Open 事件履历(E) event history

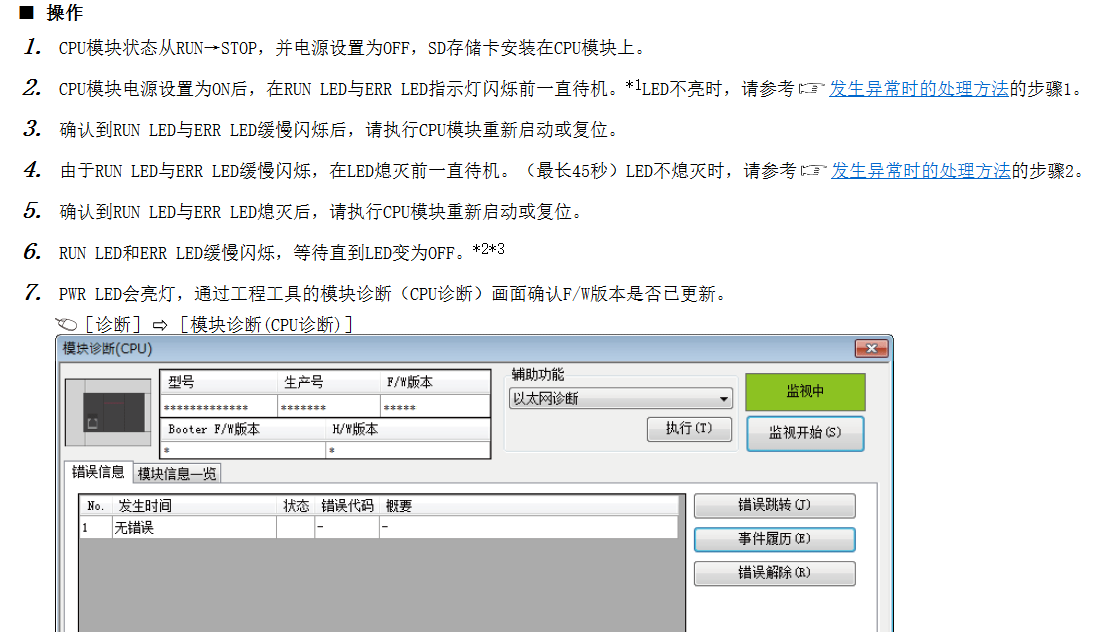coord(774,539)
